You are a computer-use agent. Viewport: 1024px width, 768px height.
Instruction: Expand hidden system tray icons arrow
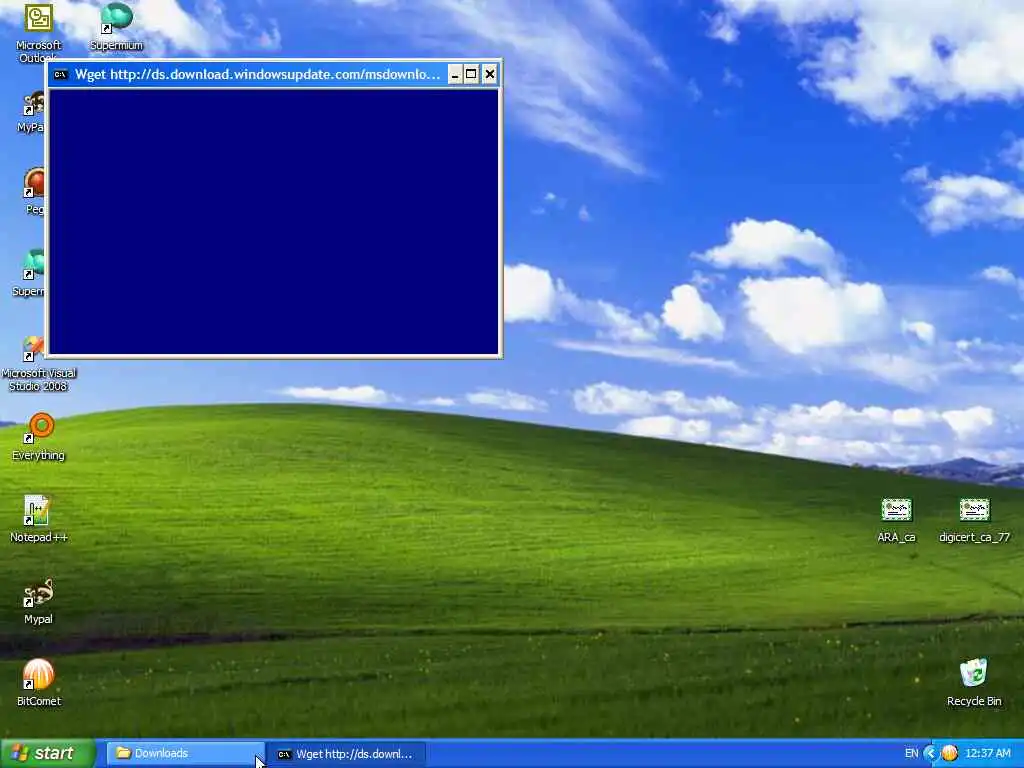tap(931, 754)
